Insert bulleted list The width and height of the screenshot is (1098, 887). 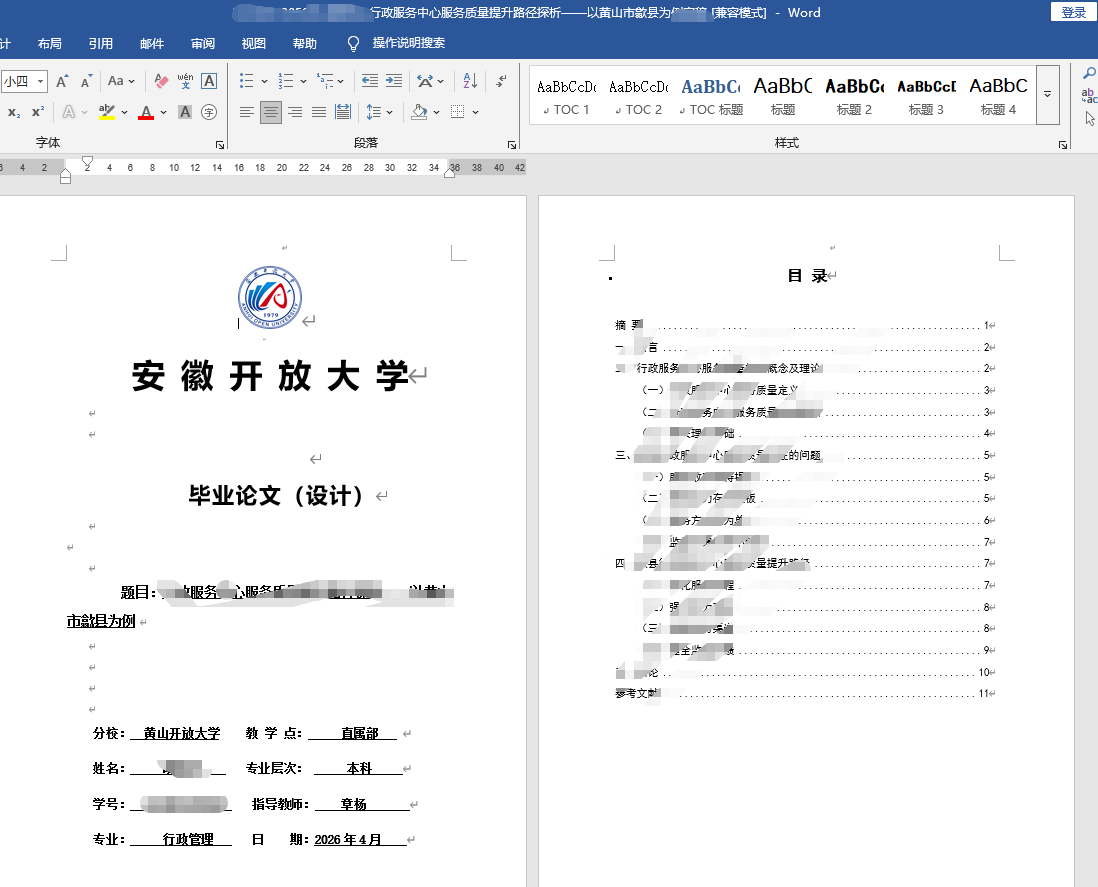tap(246, 81)
